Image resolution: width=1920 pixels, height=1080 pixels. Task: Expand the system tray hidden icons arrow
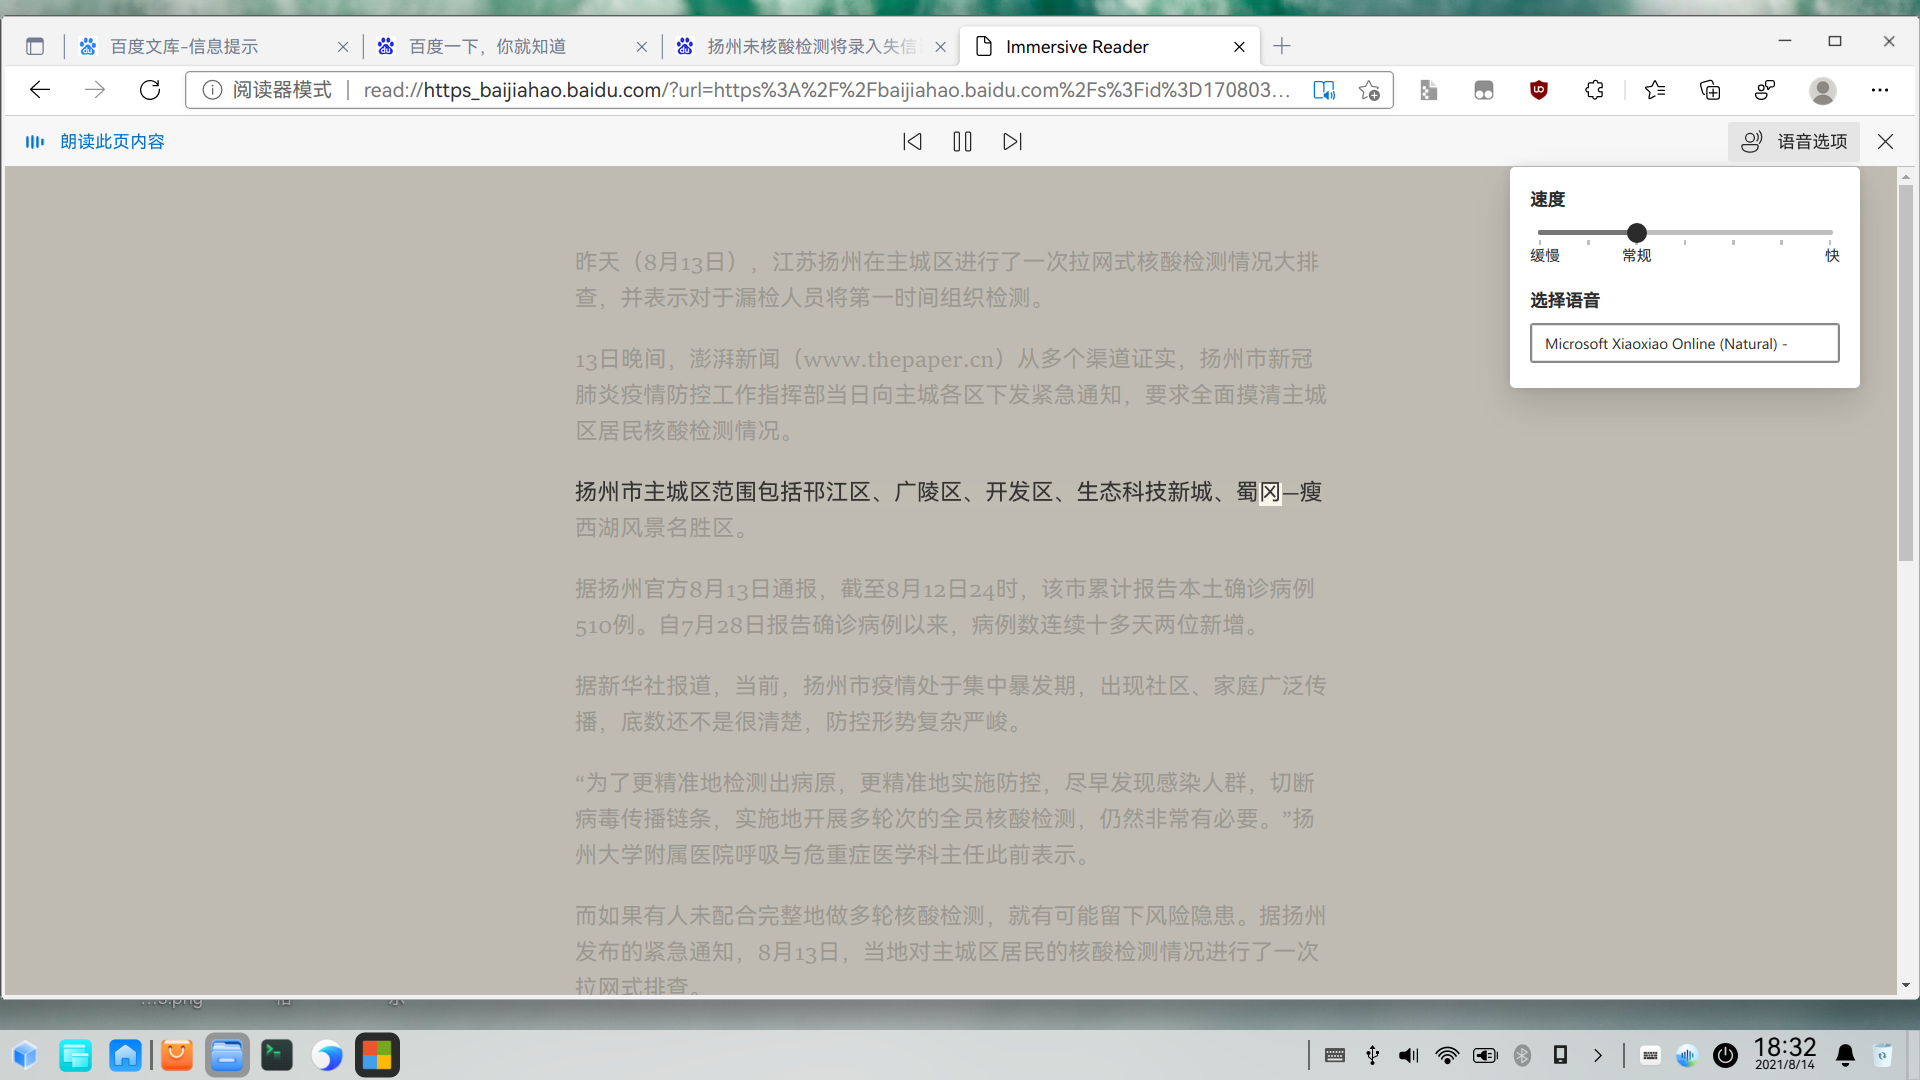click(1598, 1055)
